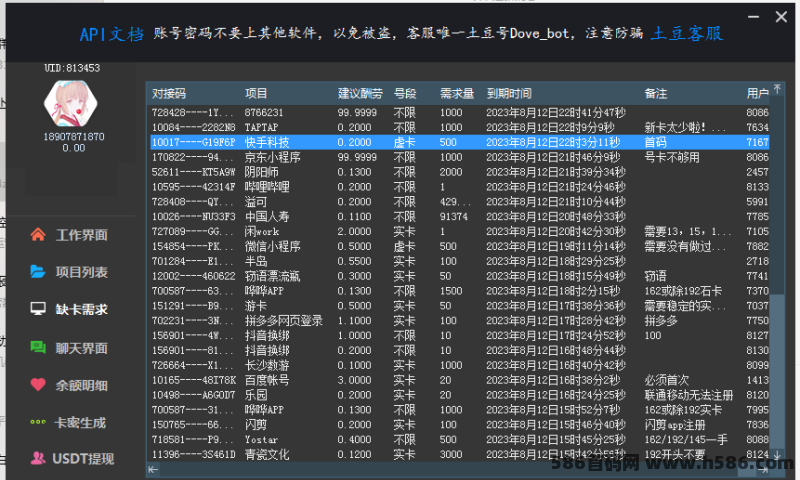Open the 土豆客服 link
Screen dimensions: 800x480
(687, 34)
